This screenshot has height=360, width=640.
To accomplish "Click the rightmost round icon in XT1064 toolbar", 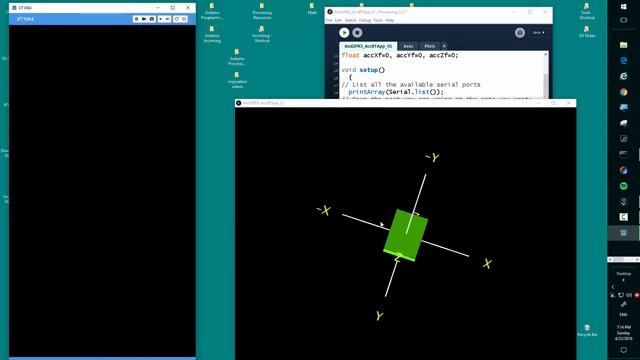I will tap(184, 19).
